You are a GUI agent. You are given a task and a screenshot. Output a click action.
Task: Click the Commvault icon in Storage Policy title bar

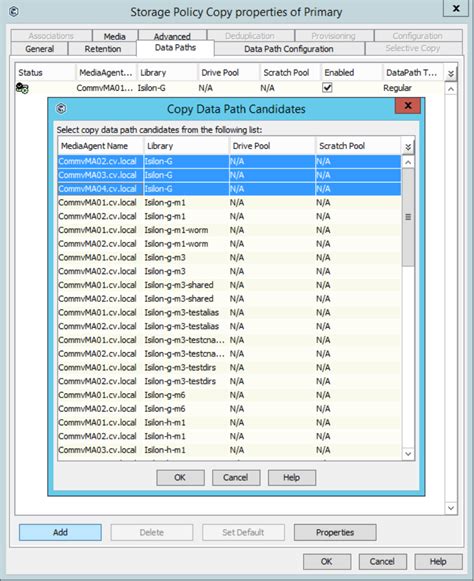click(14, 12)
